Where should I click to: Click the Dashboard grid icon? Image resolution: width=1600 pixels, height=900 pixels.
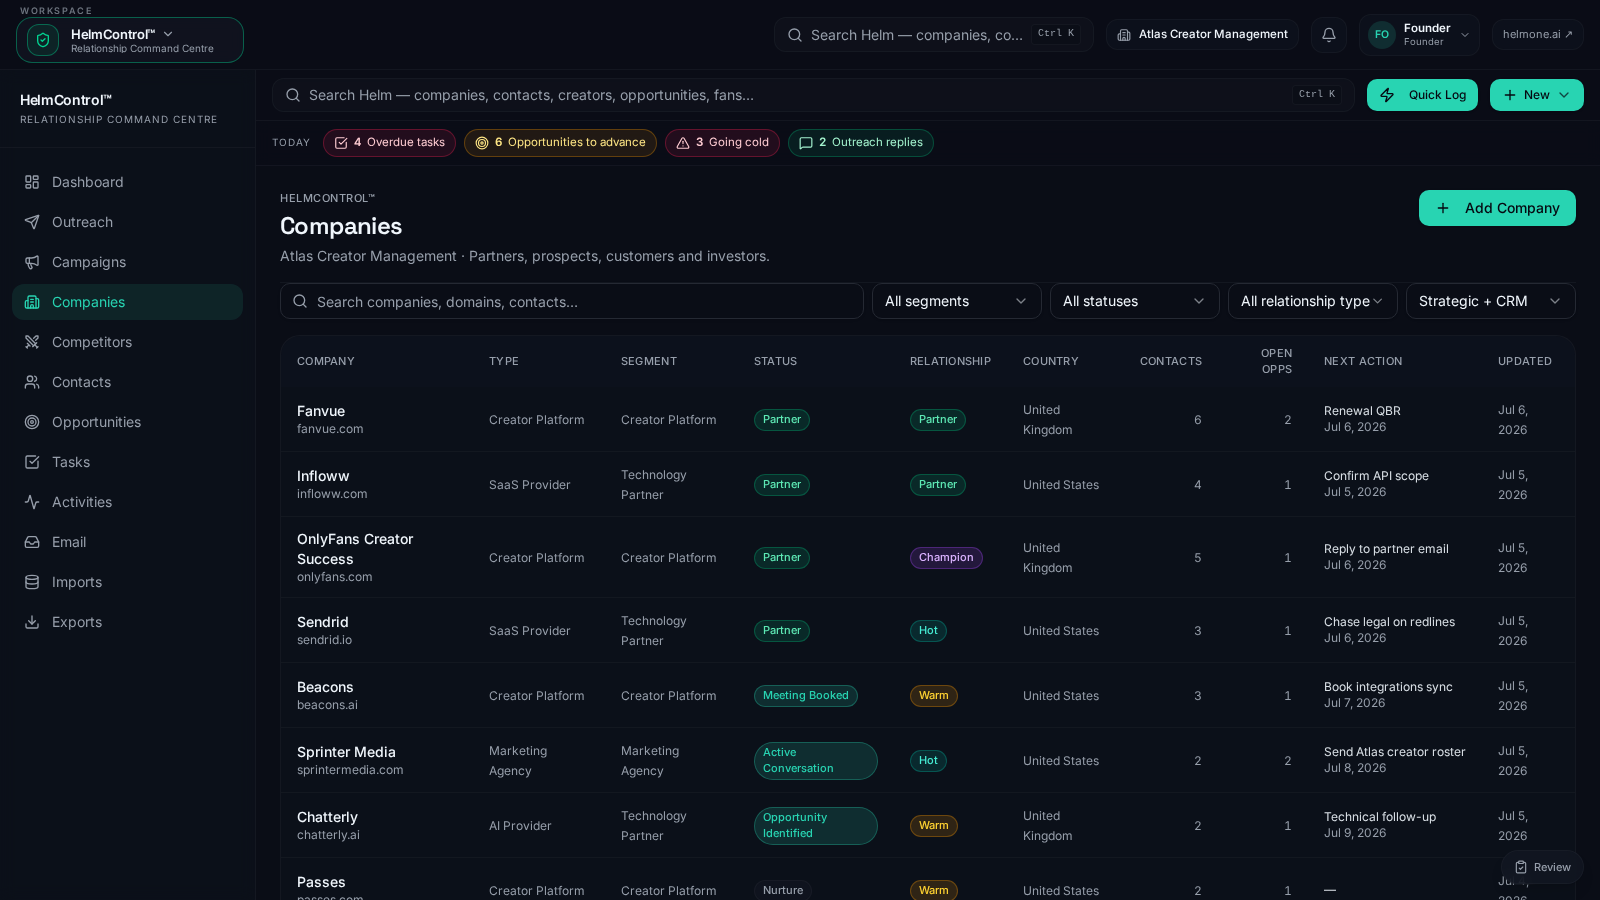tap(32, 182)
